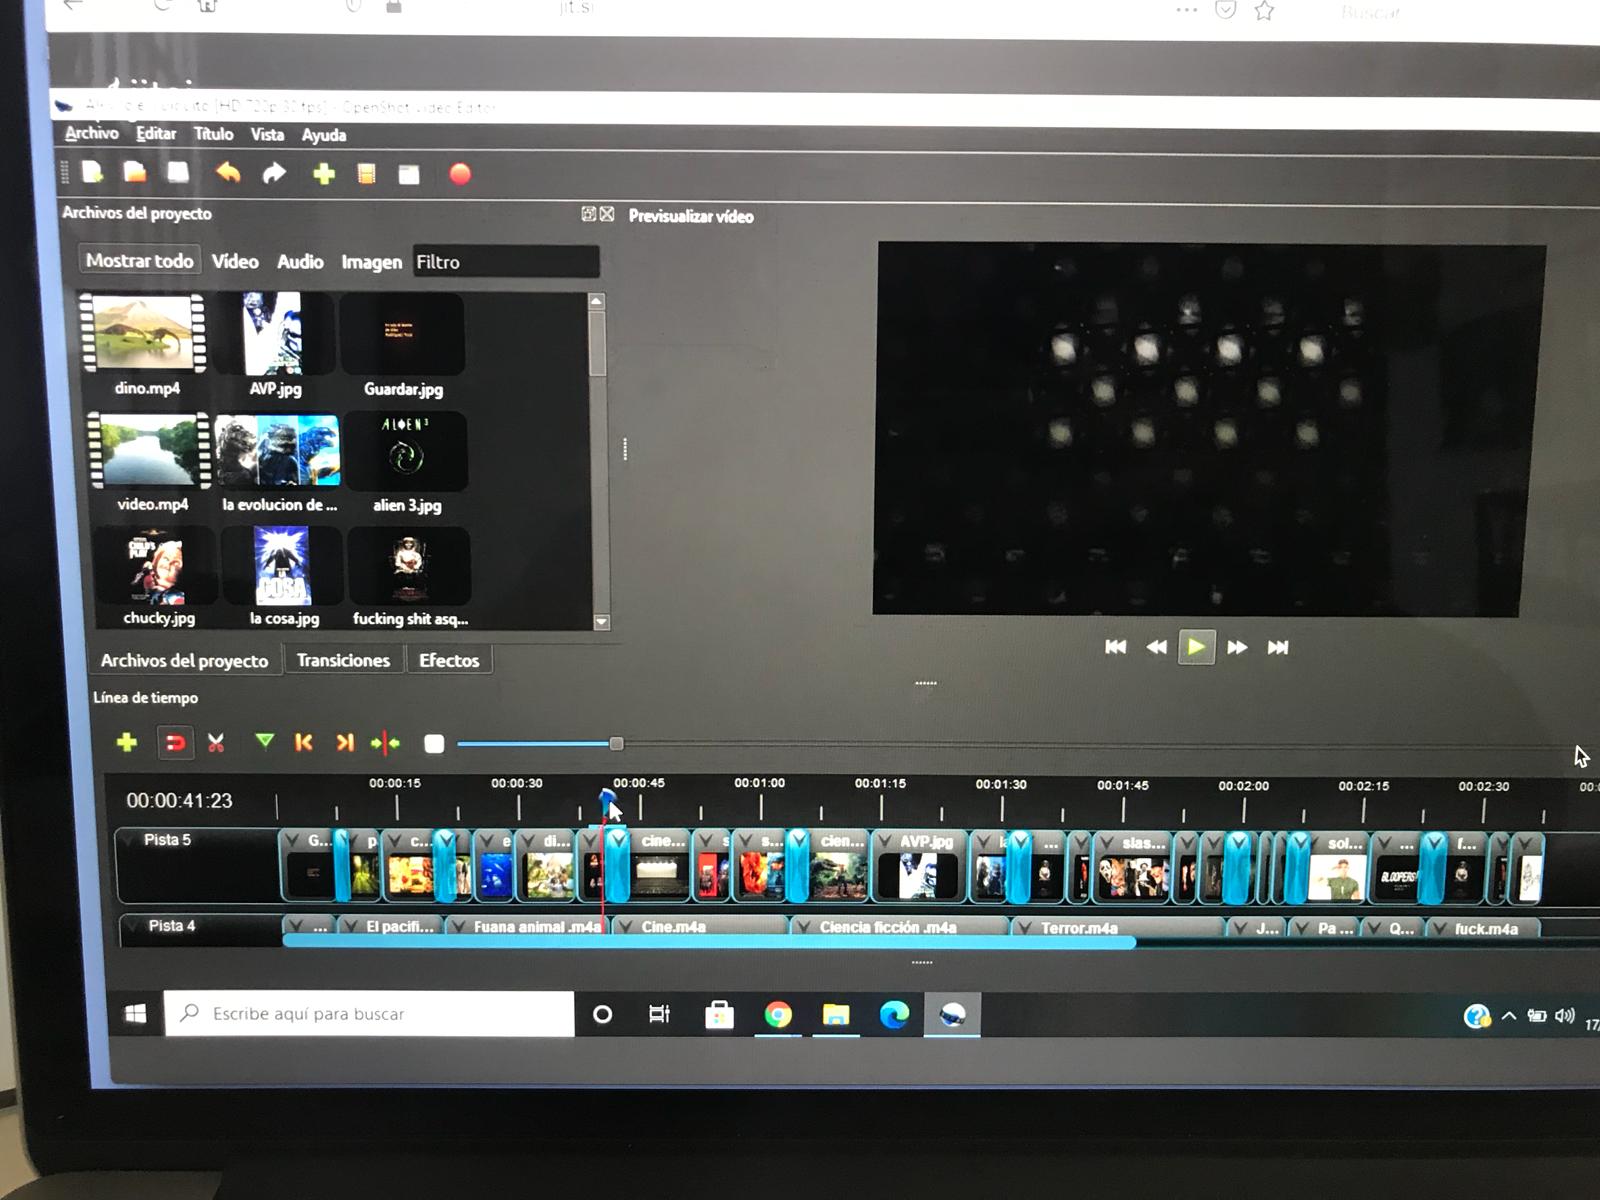Import files using the green plus icon
The image size is (1600, 1200).
323,175
